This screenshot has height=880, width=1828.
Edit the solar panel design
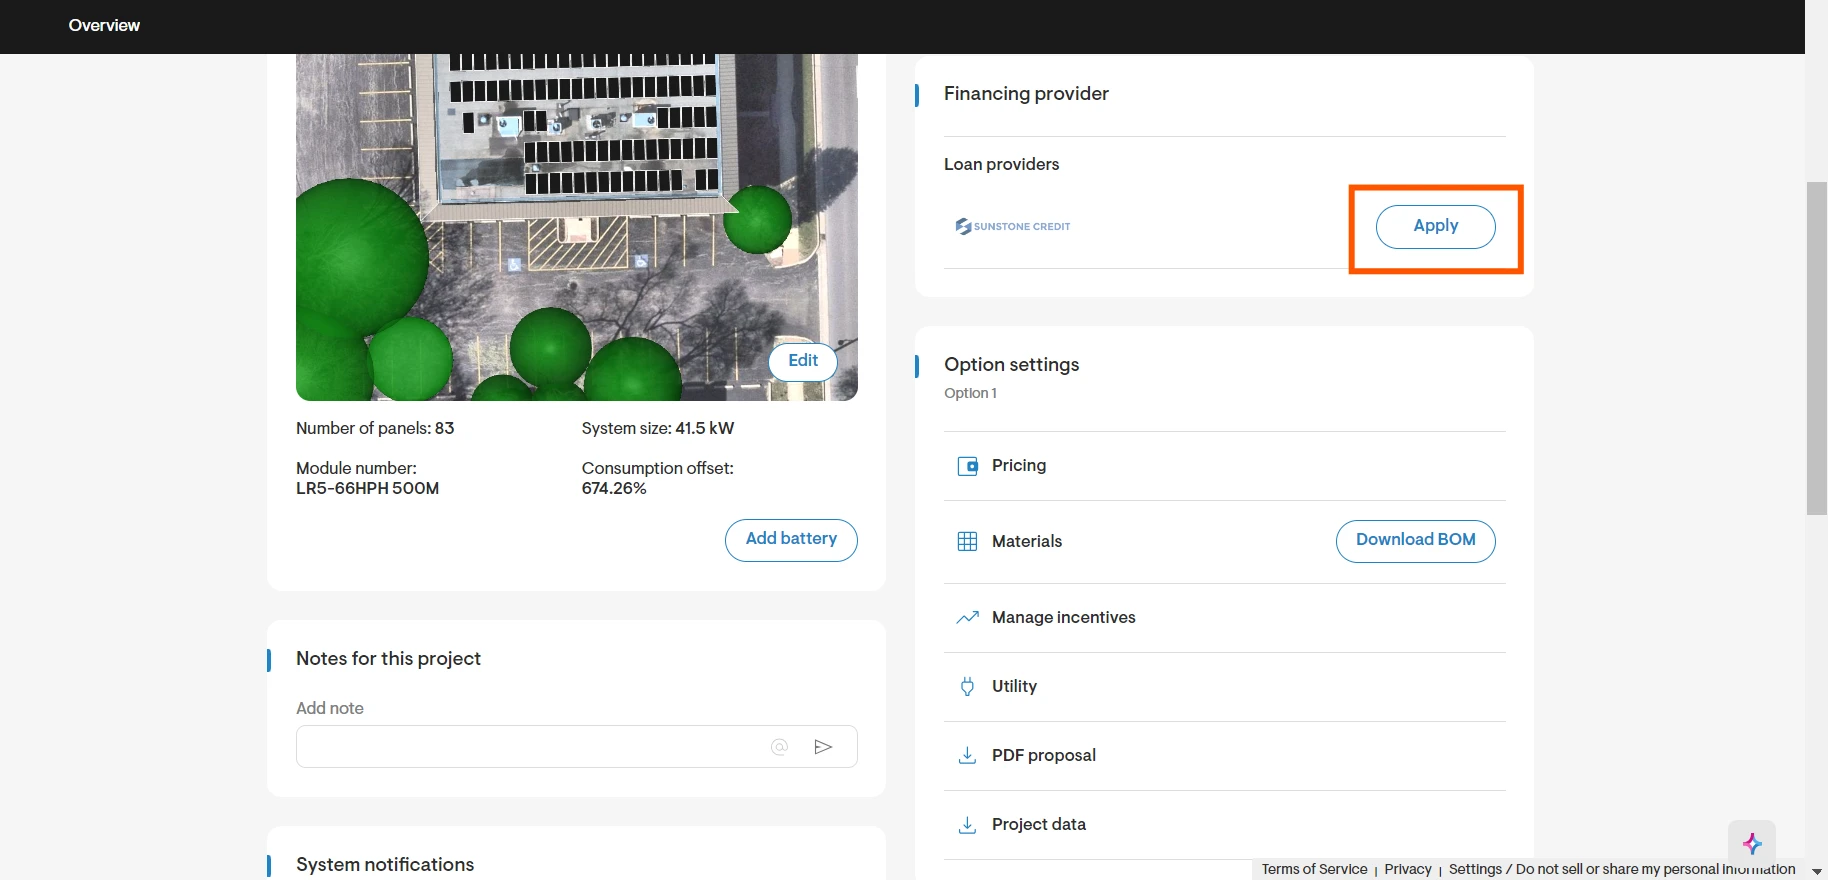(x=803, y=361)
